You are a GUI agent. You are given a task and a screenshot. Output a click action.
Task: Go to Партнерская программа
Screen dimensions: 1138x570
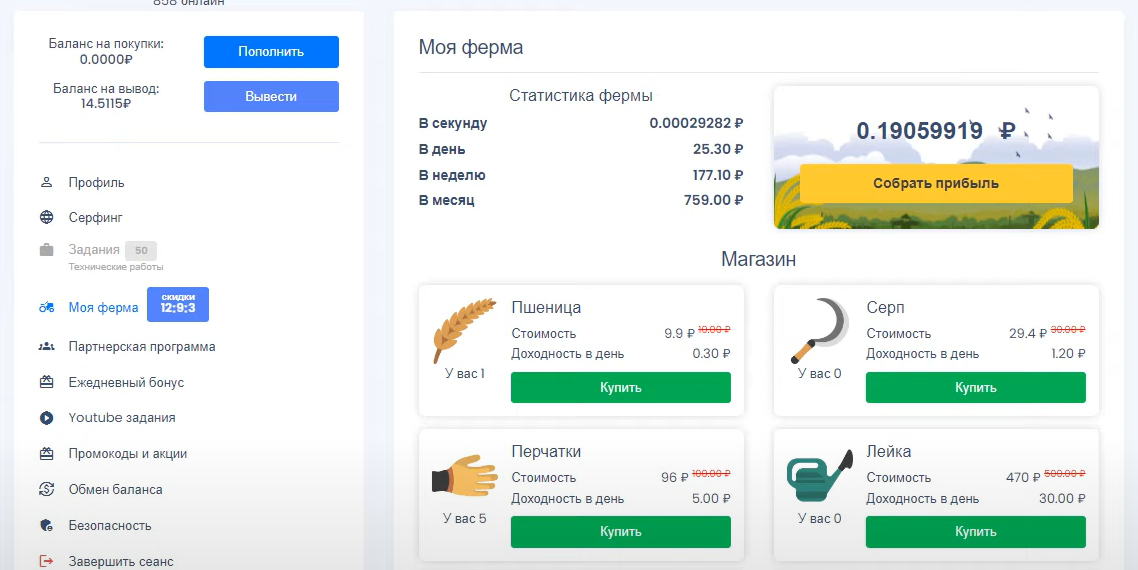coord(142,346)
